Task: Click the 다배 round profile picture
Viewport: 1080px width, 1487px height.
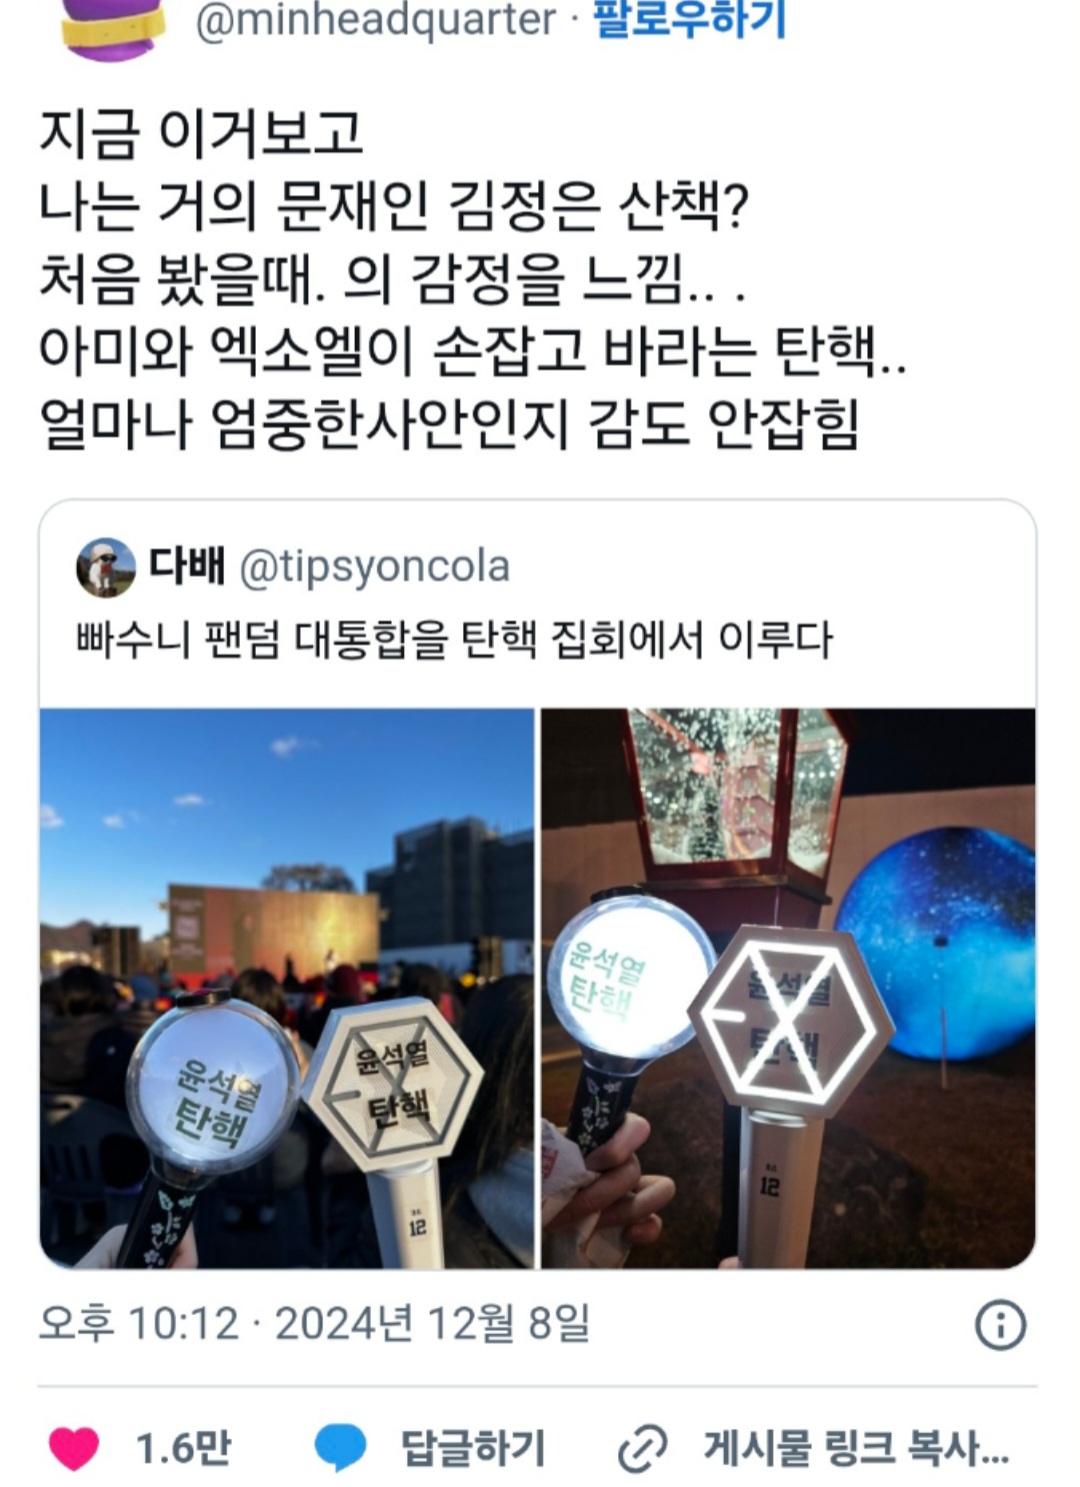Action: [x=106, y=567]
